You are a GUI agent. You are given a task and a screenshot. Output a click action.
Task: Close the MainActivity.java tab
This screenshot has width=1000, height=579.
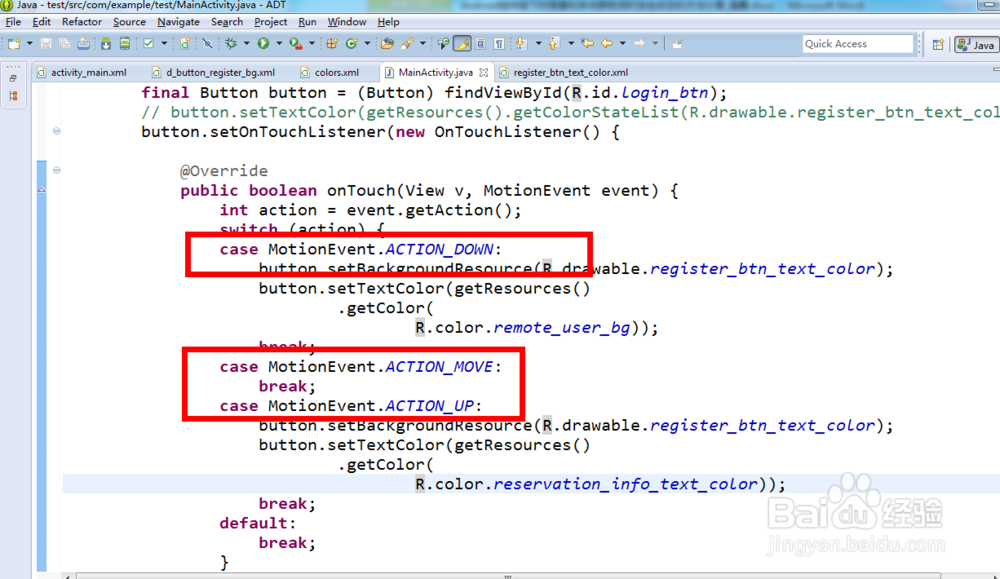[x=484, y=73]
